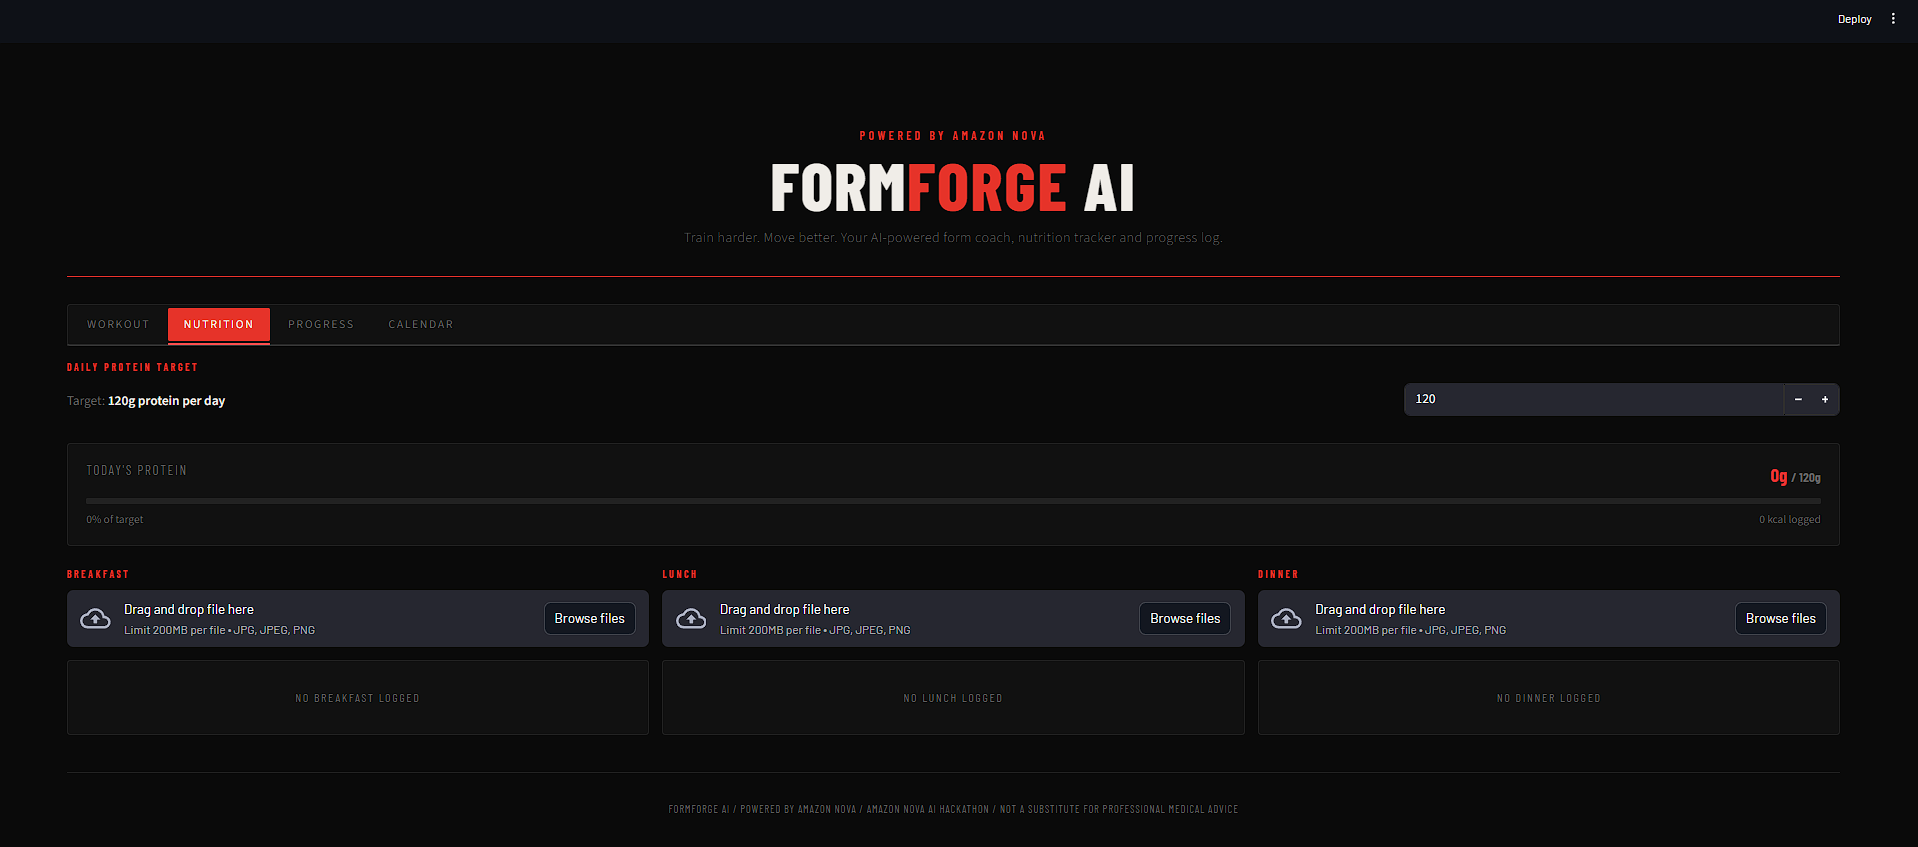Screen dimensions: 1918x847
Task: Click the 'LUNCH' section heading
Action: pyautogui.click(x=680, y=574)
